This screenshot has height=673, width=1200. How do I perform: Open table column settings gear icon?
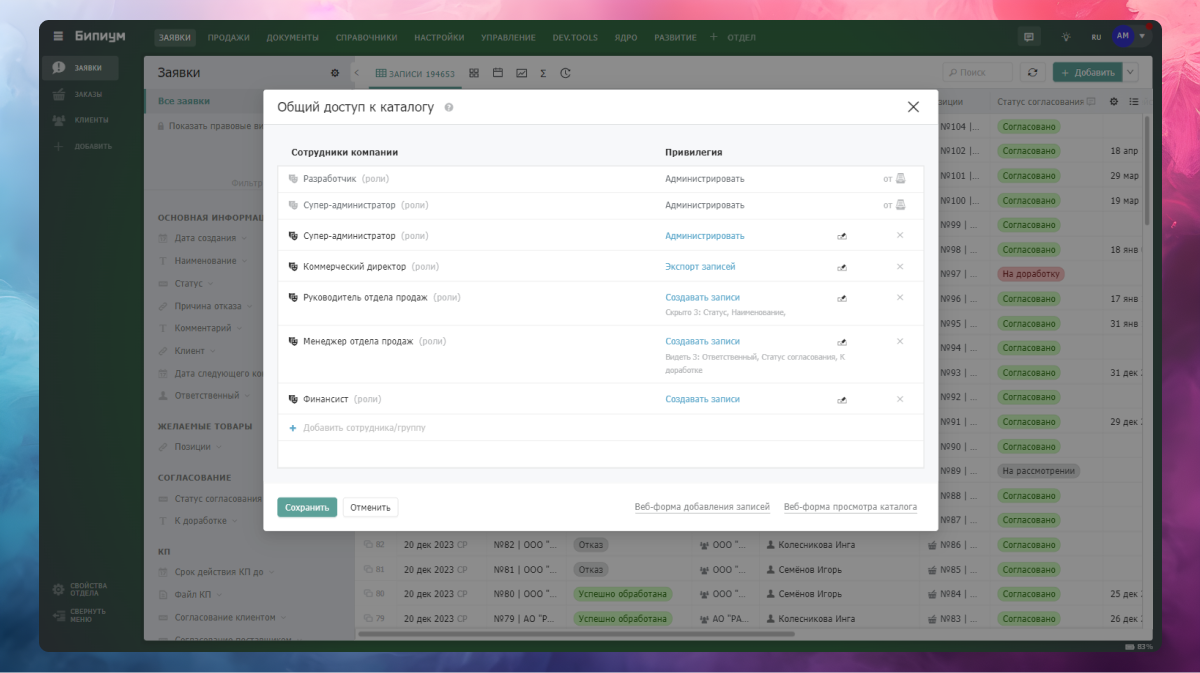point(1114,102)
